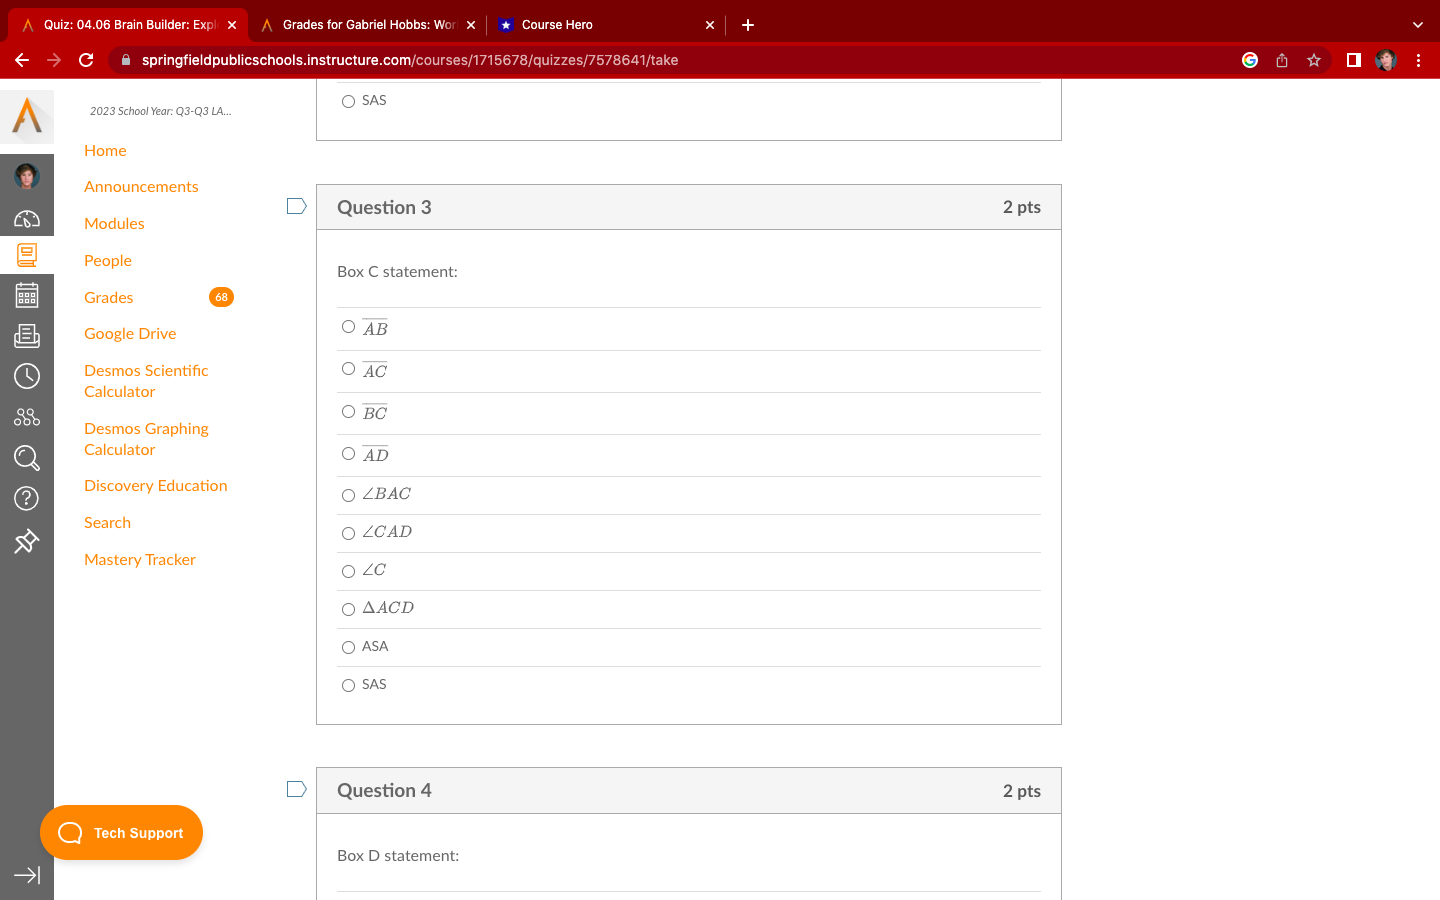This screenshot has height=900, width=1440.
Task: Open the History clock icon
Action: click(27, 376)
